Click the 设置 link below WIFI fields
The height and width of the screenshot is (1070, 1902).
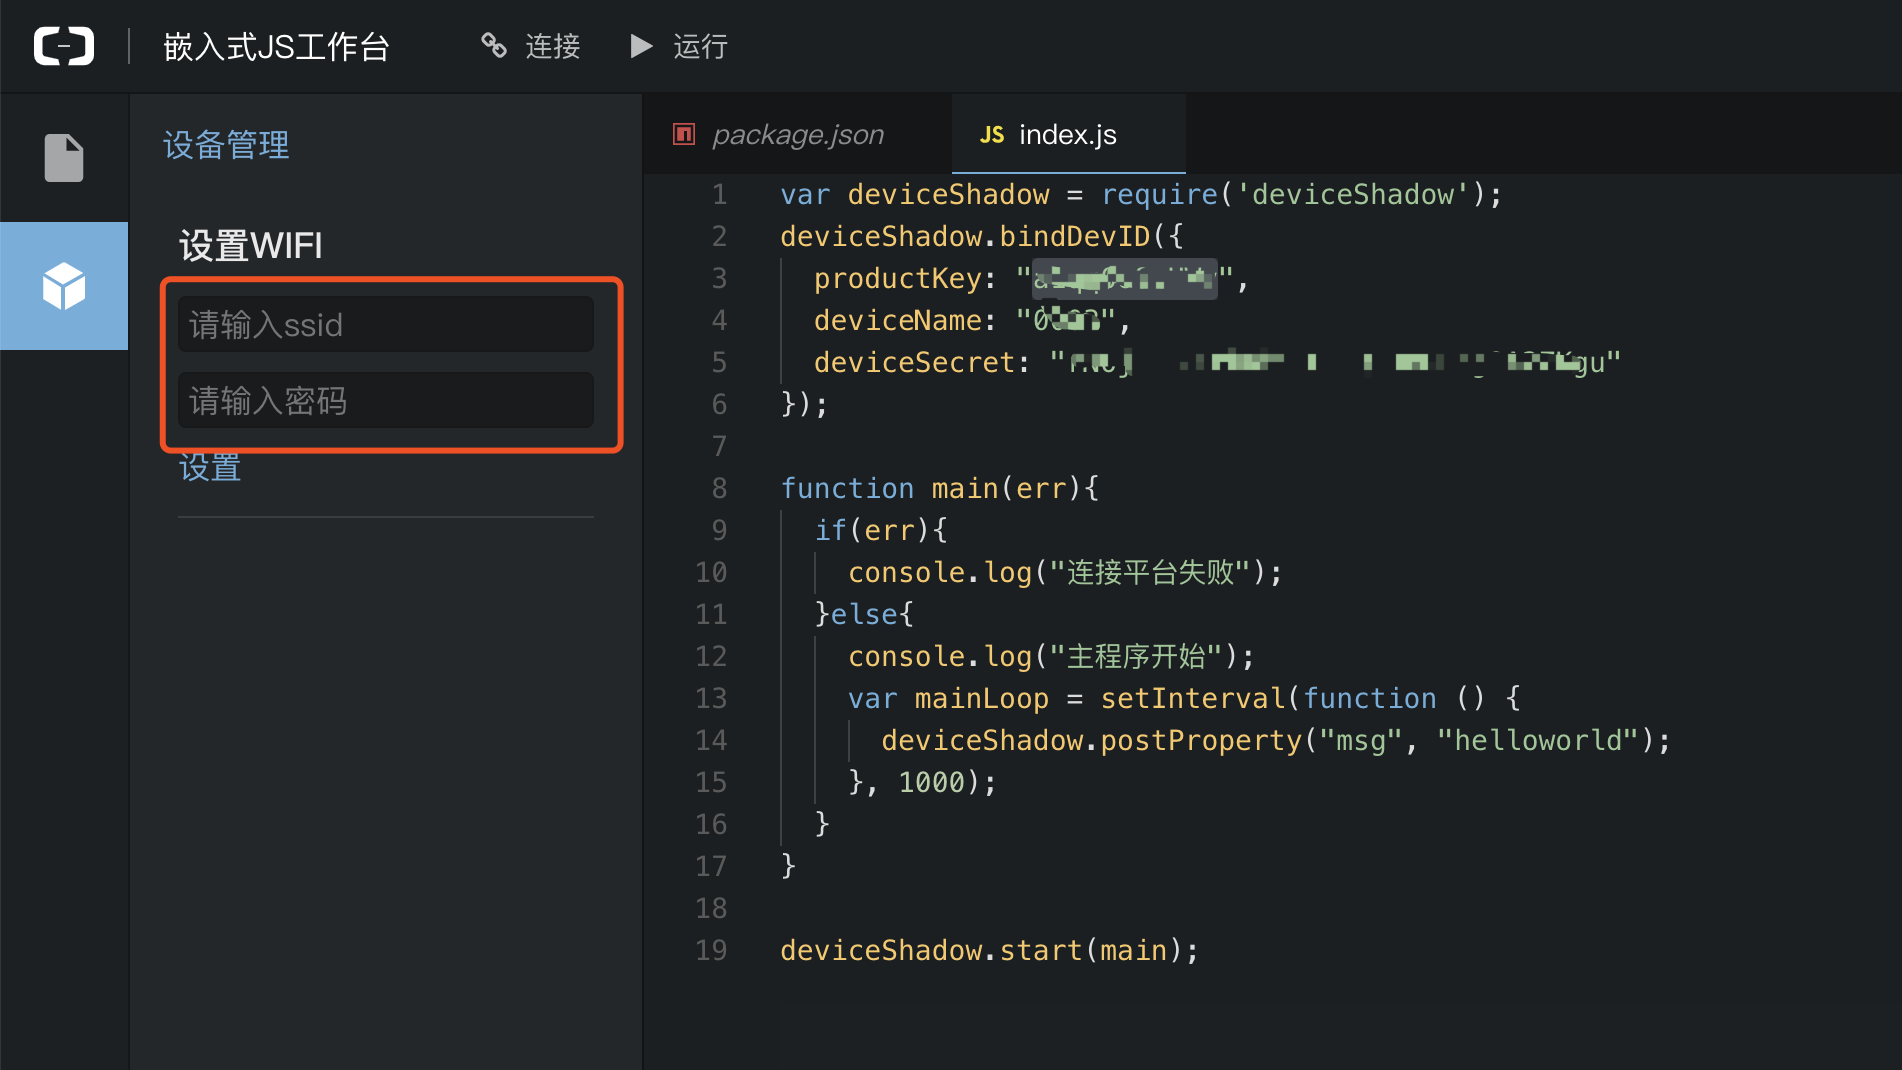click(x=210, y=468)
